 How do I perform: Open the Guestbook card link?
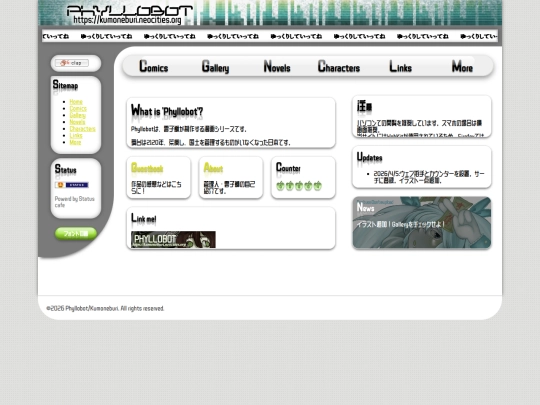point(147,168)
